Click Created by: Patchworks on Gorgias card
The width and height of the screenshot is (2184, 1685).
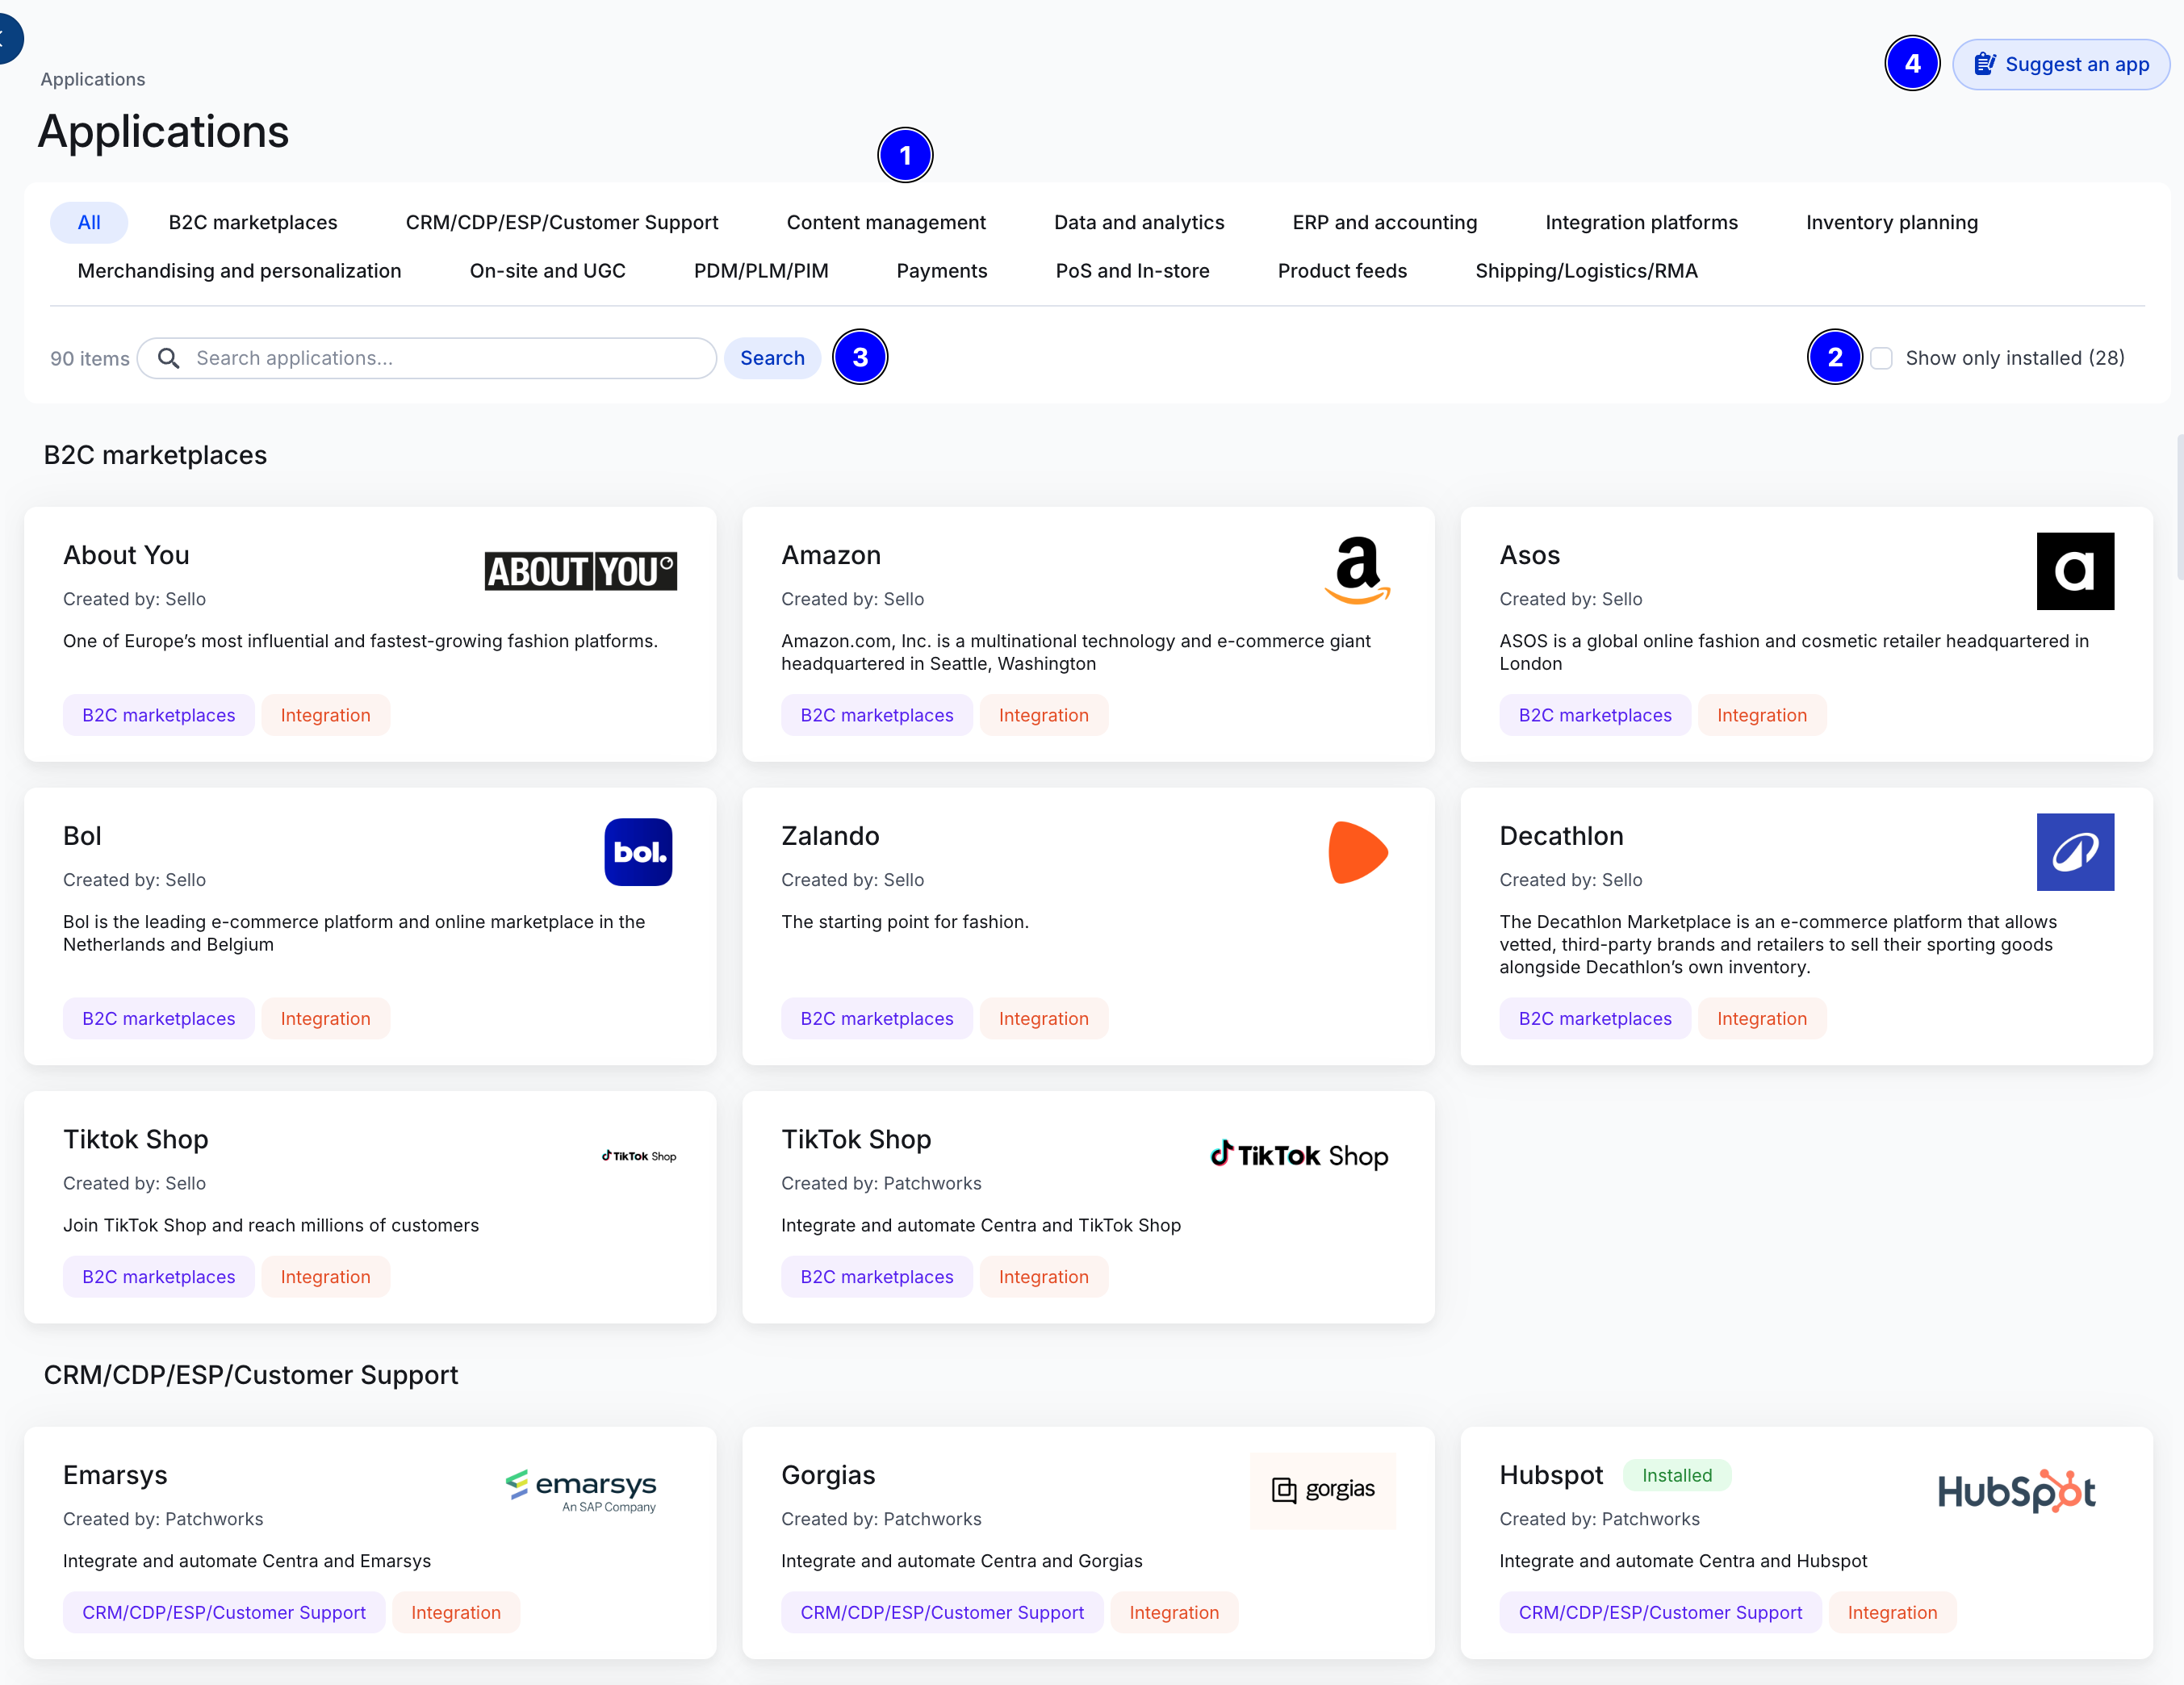point(881,1519)
